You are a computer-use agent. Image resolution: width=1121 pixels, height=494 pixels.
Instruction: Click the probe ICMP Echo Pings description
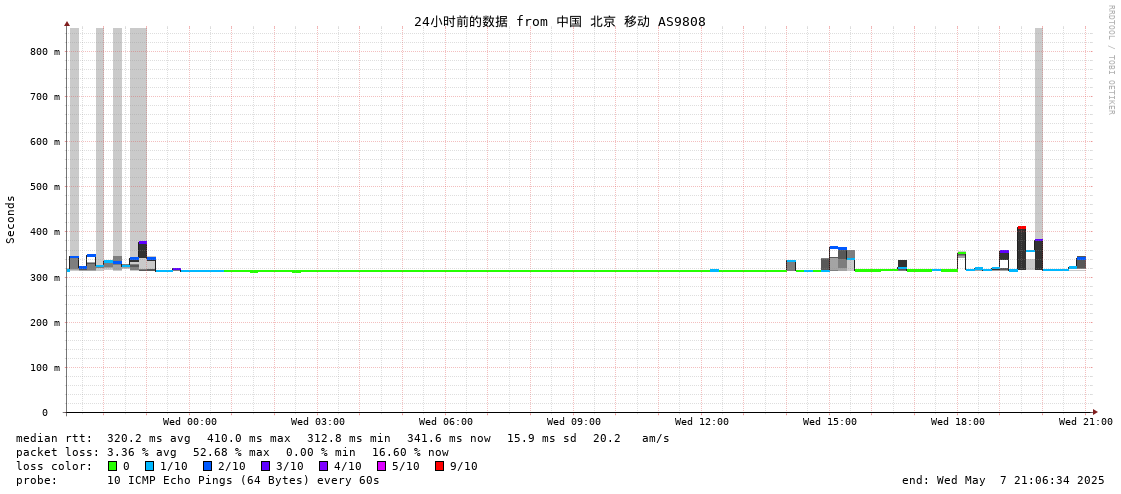pyautogui.click(x=243, y=480)
